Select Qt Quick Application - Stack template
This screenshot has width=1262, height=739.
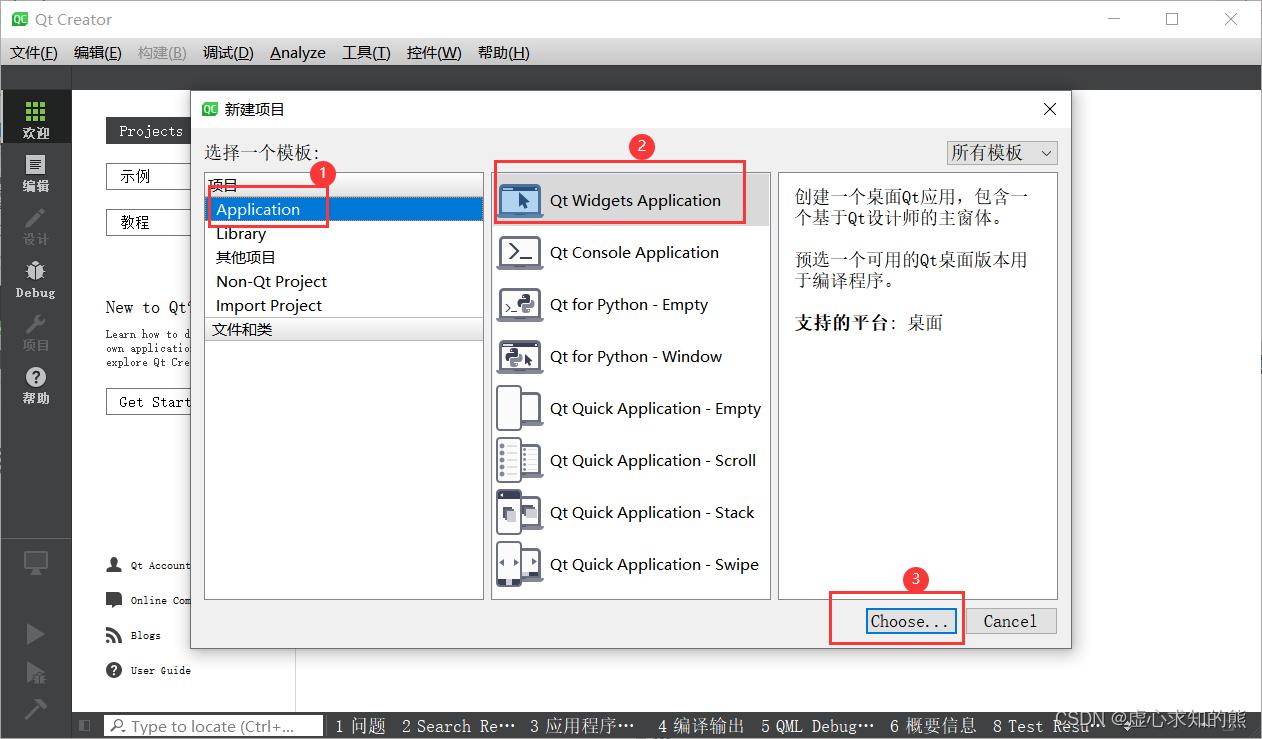pyautogui.click(x=631, y=513)
